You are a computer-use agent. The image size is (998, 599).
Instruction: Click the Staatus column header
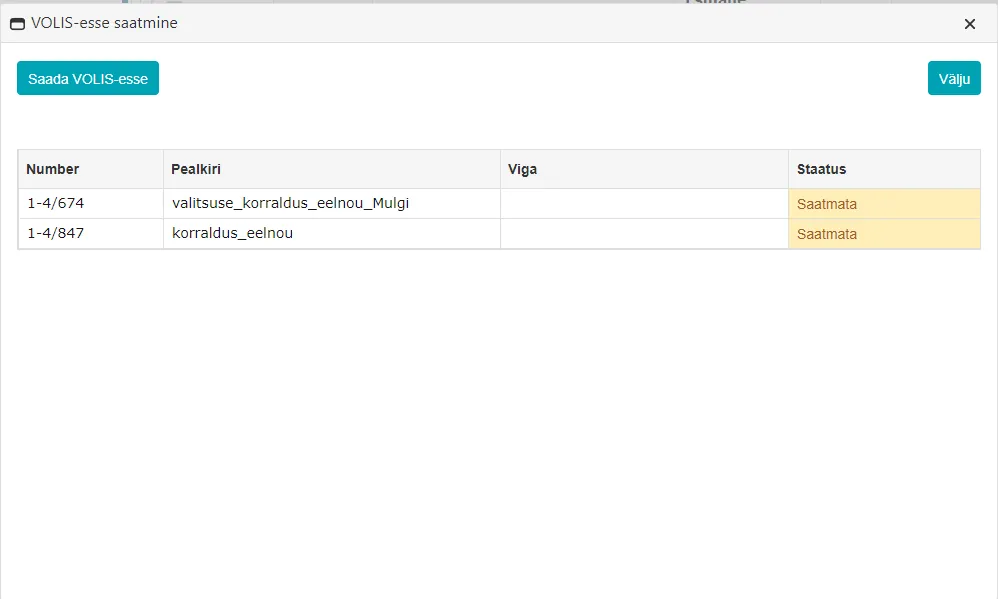[884, 169]
